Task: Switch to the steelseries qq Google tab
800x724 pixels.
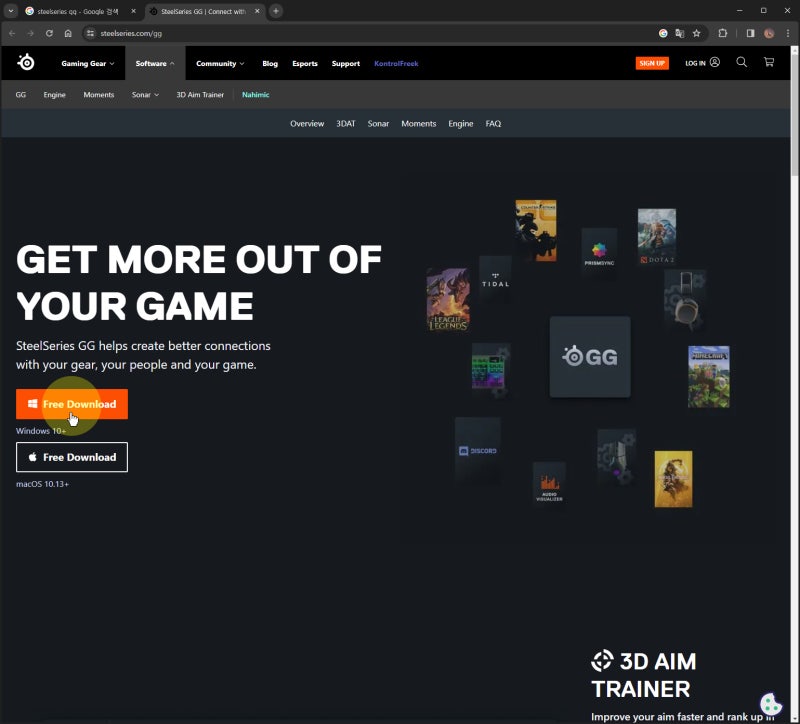Action: click(x=75, y=11)
